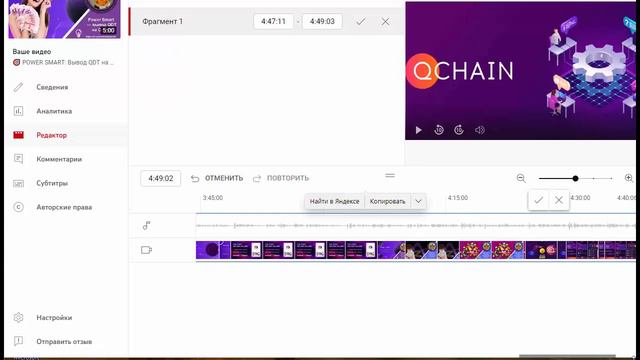Confirm the cut with the timeline checkmark
640x360 pixels.
[x=538, y=200]
